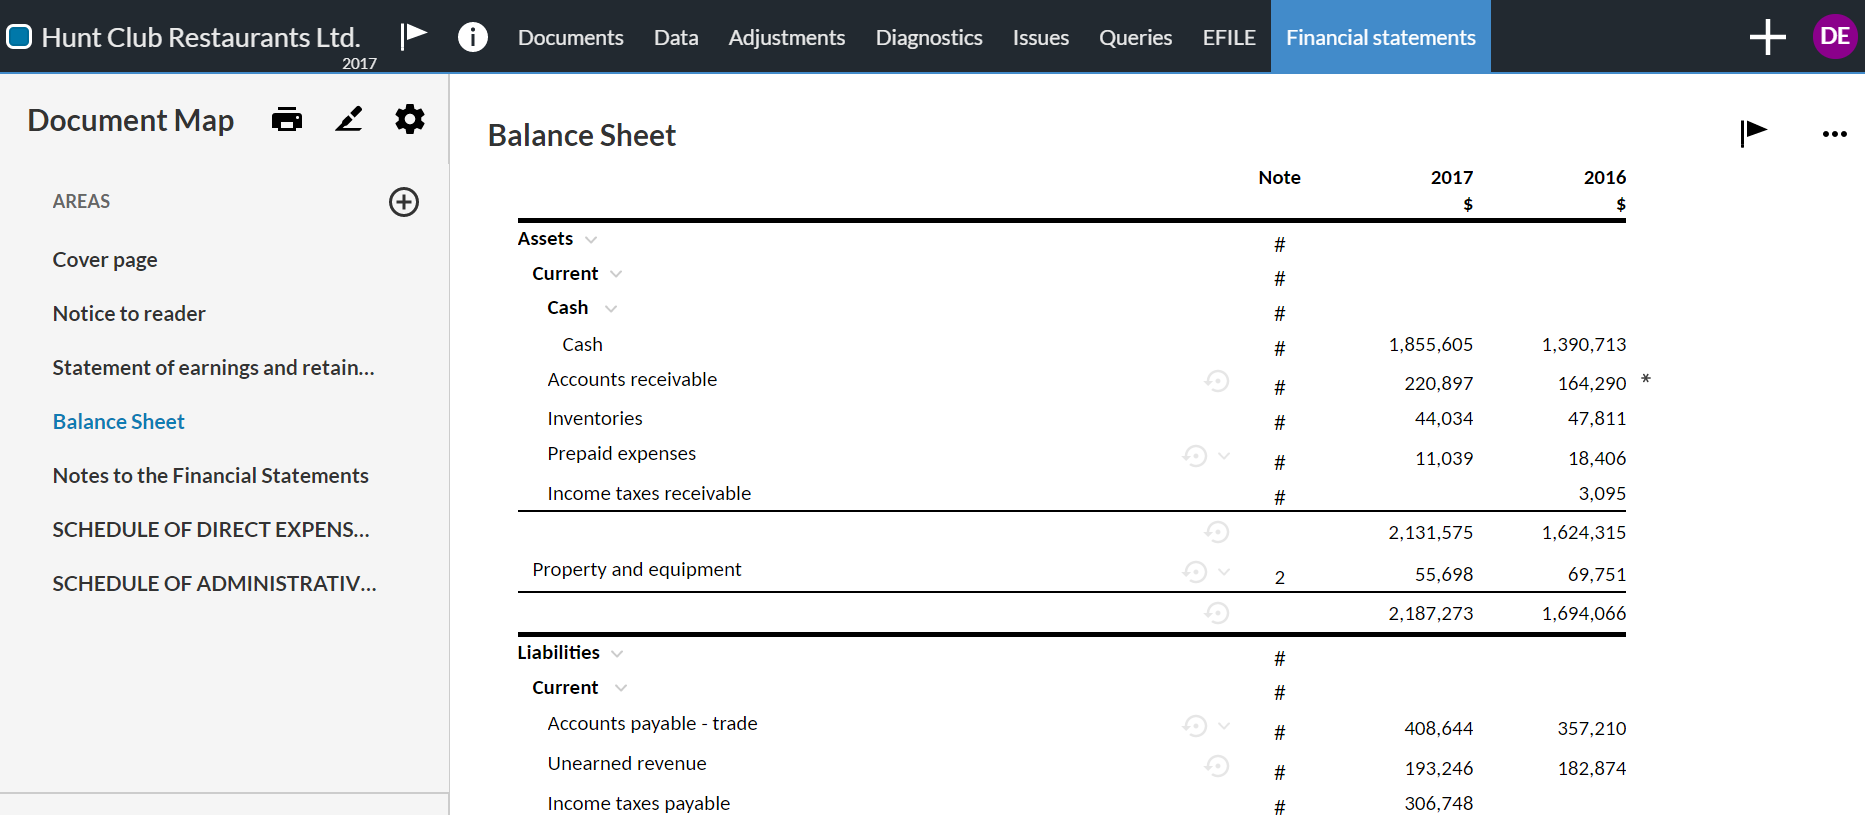1865x815 pixels.
Task: Flag the Balance Sheet statement
Action: 1753,132
